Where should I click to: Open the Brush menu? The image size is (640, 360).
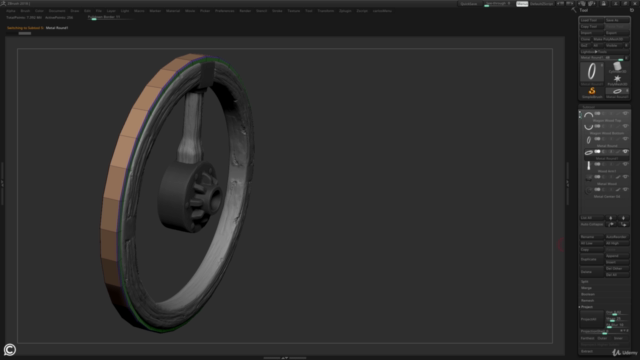[25, 11]
